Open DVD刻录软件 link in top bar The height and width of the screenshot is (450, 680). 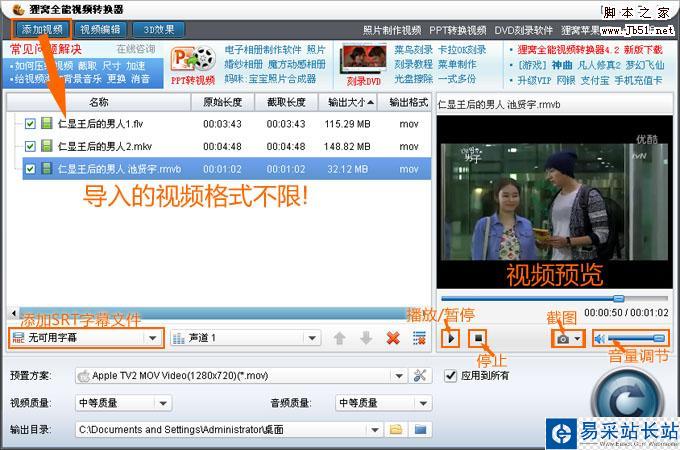tap(524, 30)
